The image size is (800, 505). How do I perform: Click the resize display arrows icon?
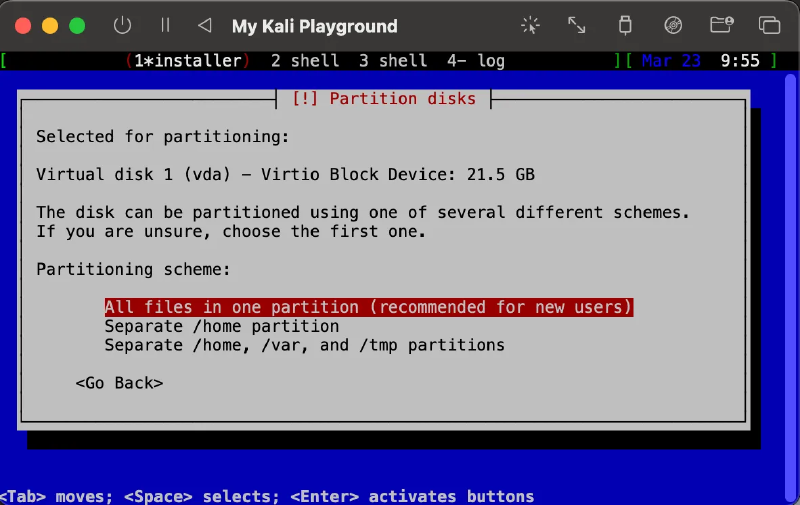pyautogui.click(x=577, y=26)
